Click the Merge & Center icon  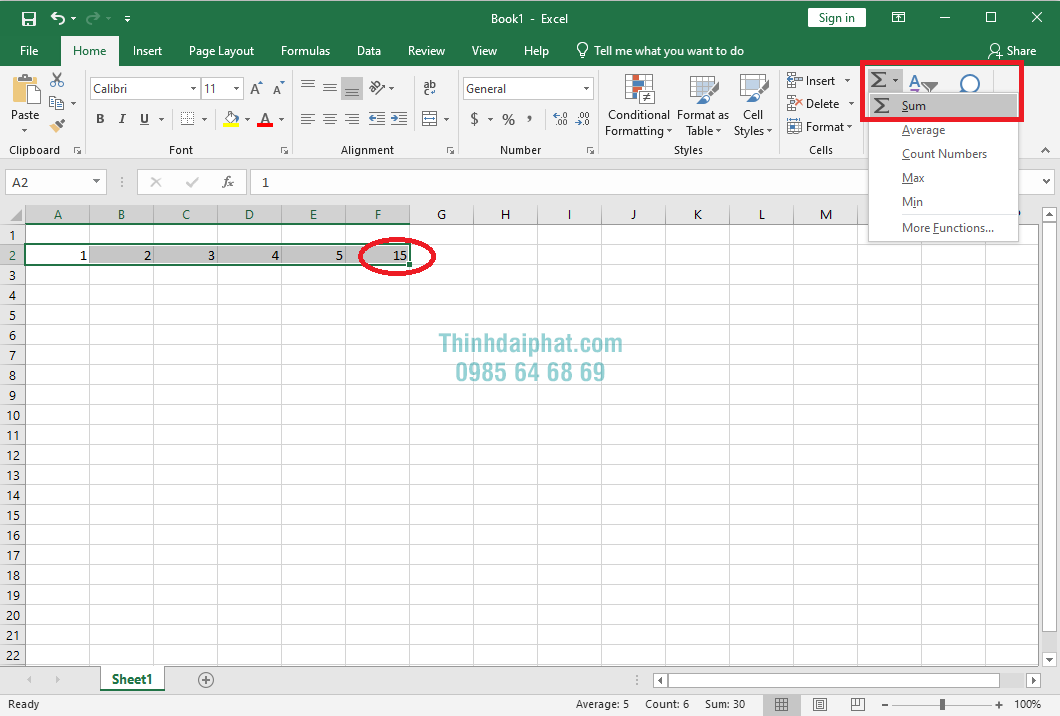[x=429, y=119]
